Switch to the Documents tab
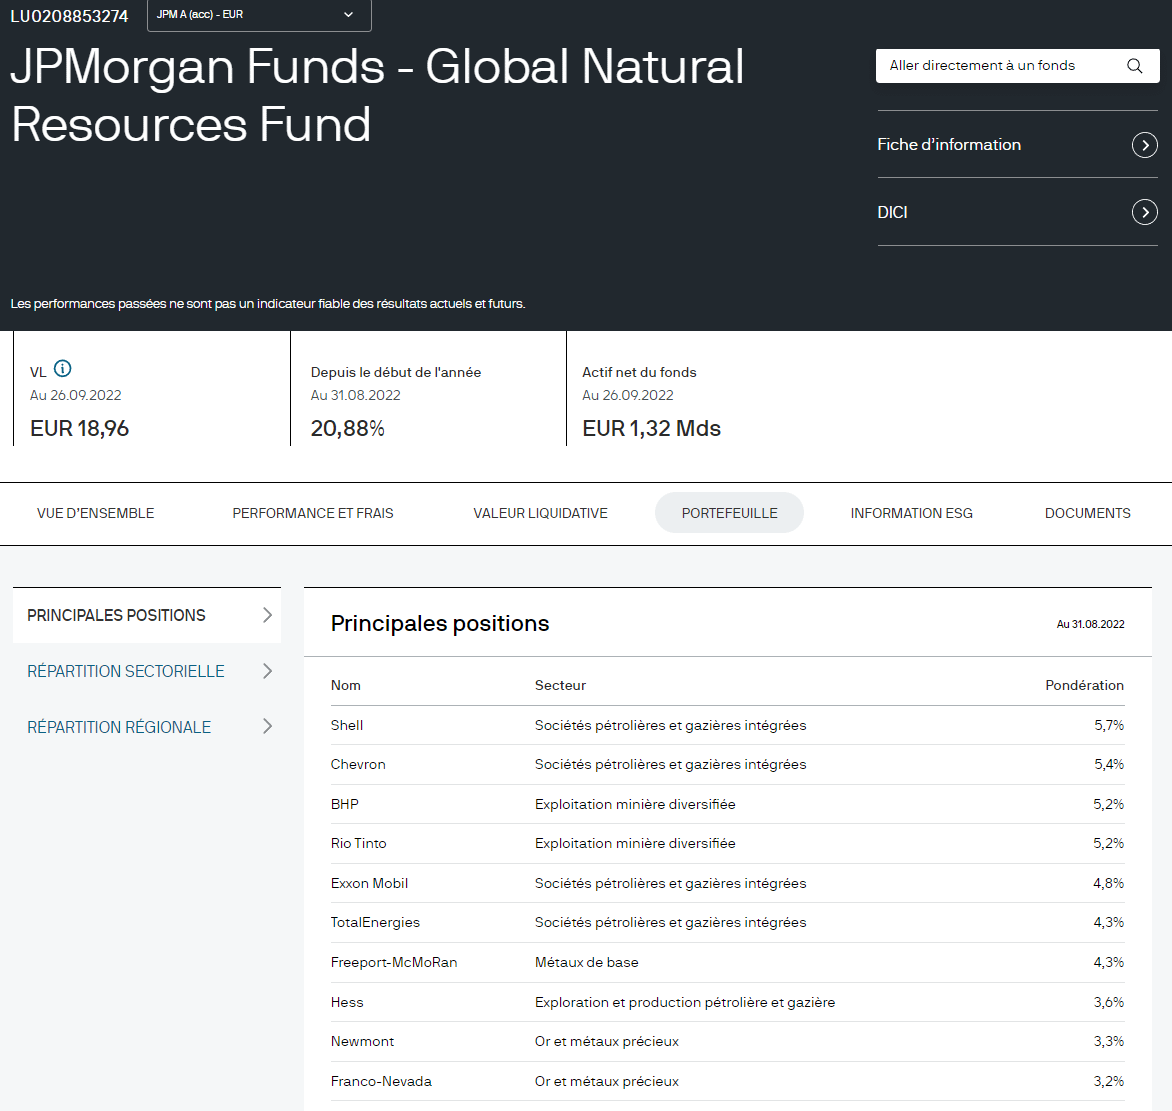1172x1111 pixels. (1087, 513)
